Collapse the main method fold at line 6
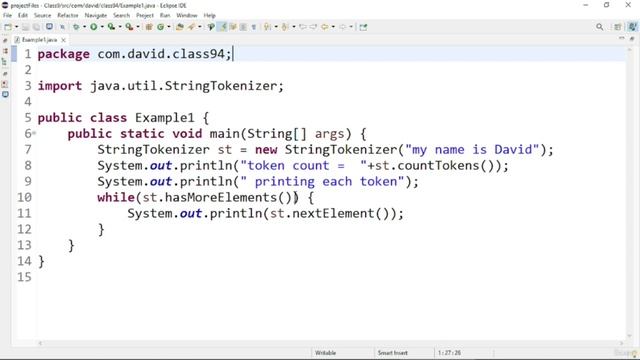This screenshot has height=360, width=640. 34,133
